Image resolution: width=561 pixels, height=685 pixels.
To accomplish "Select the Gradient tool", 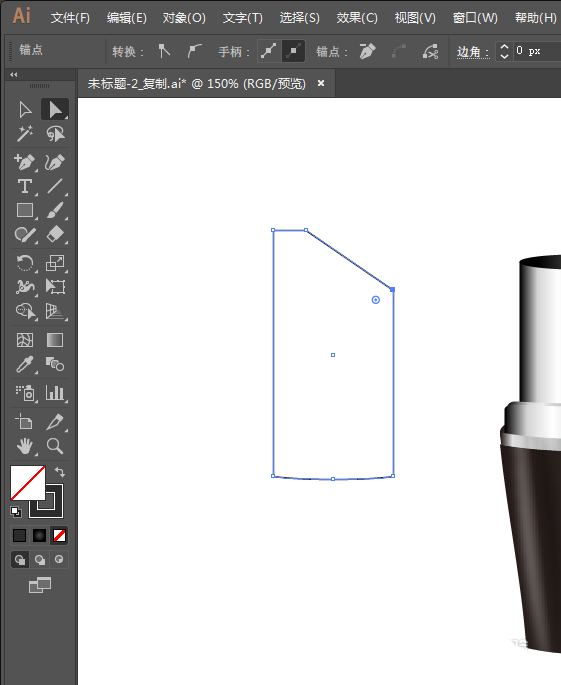I will click(x=55, y=340).
